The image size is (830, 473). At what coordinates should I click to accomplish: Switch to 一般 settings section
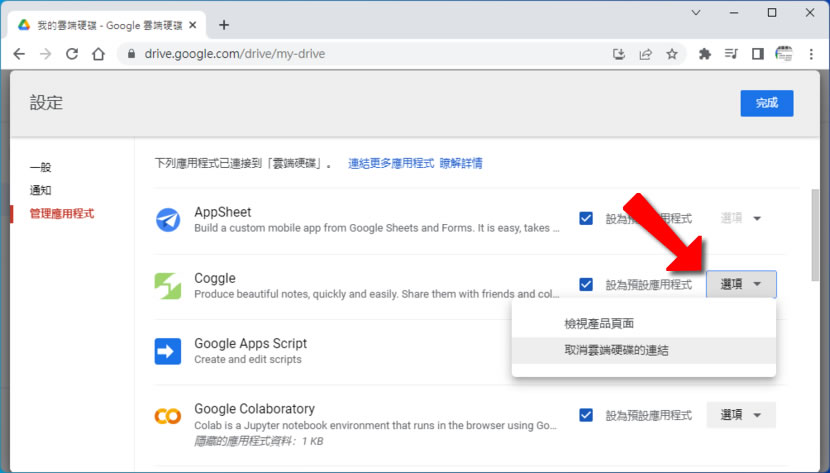(40, 167)
